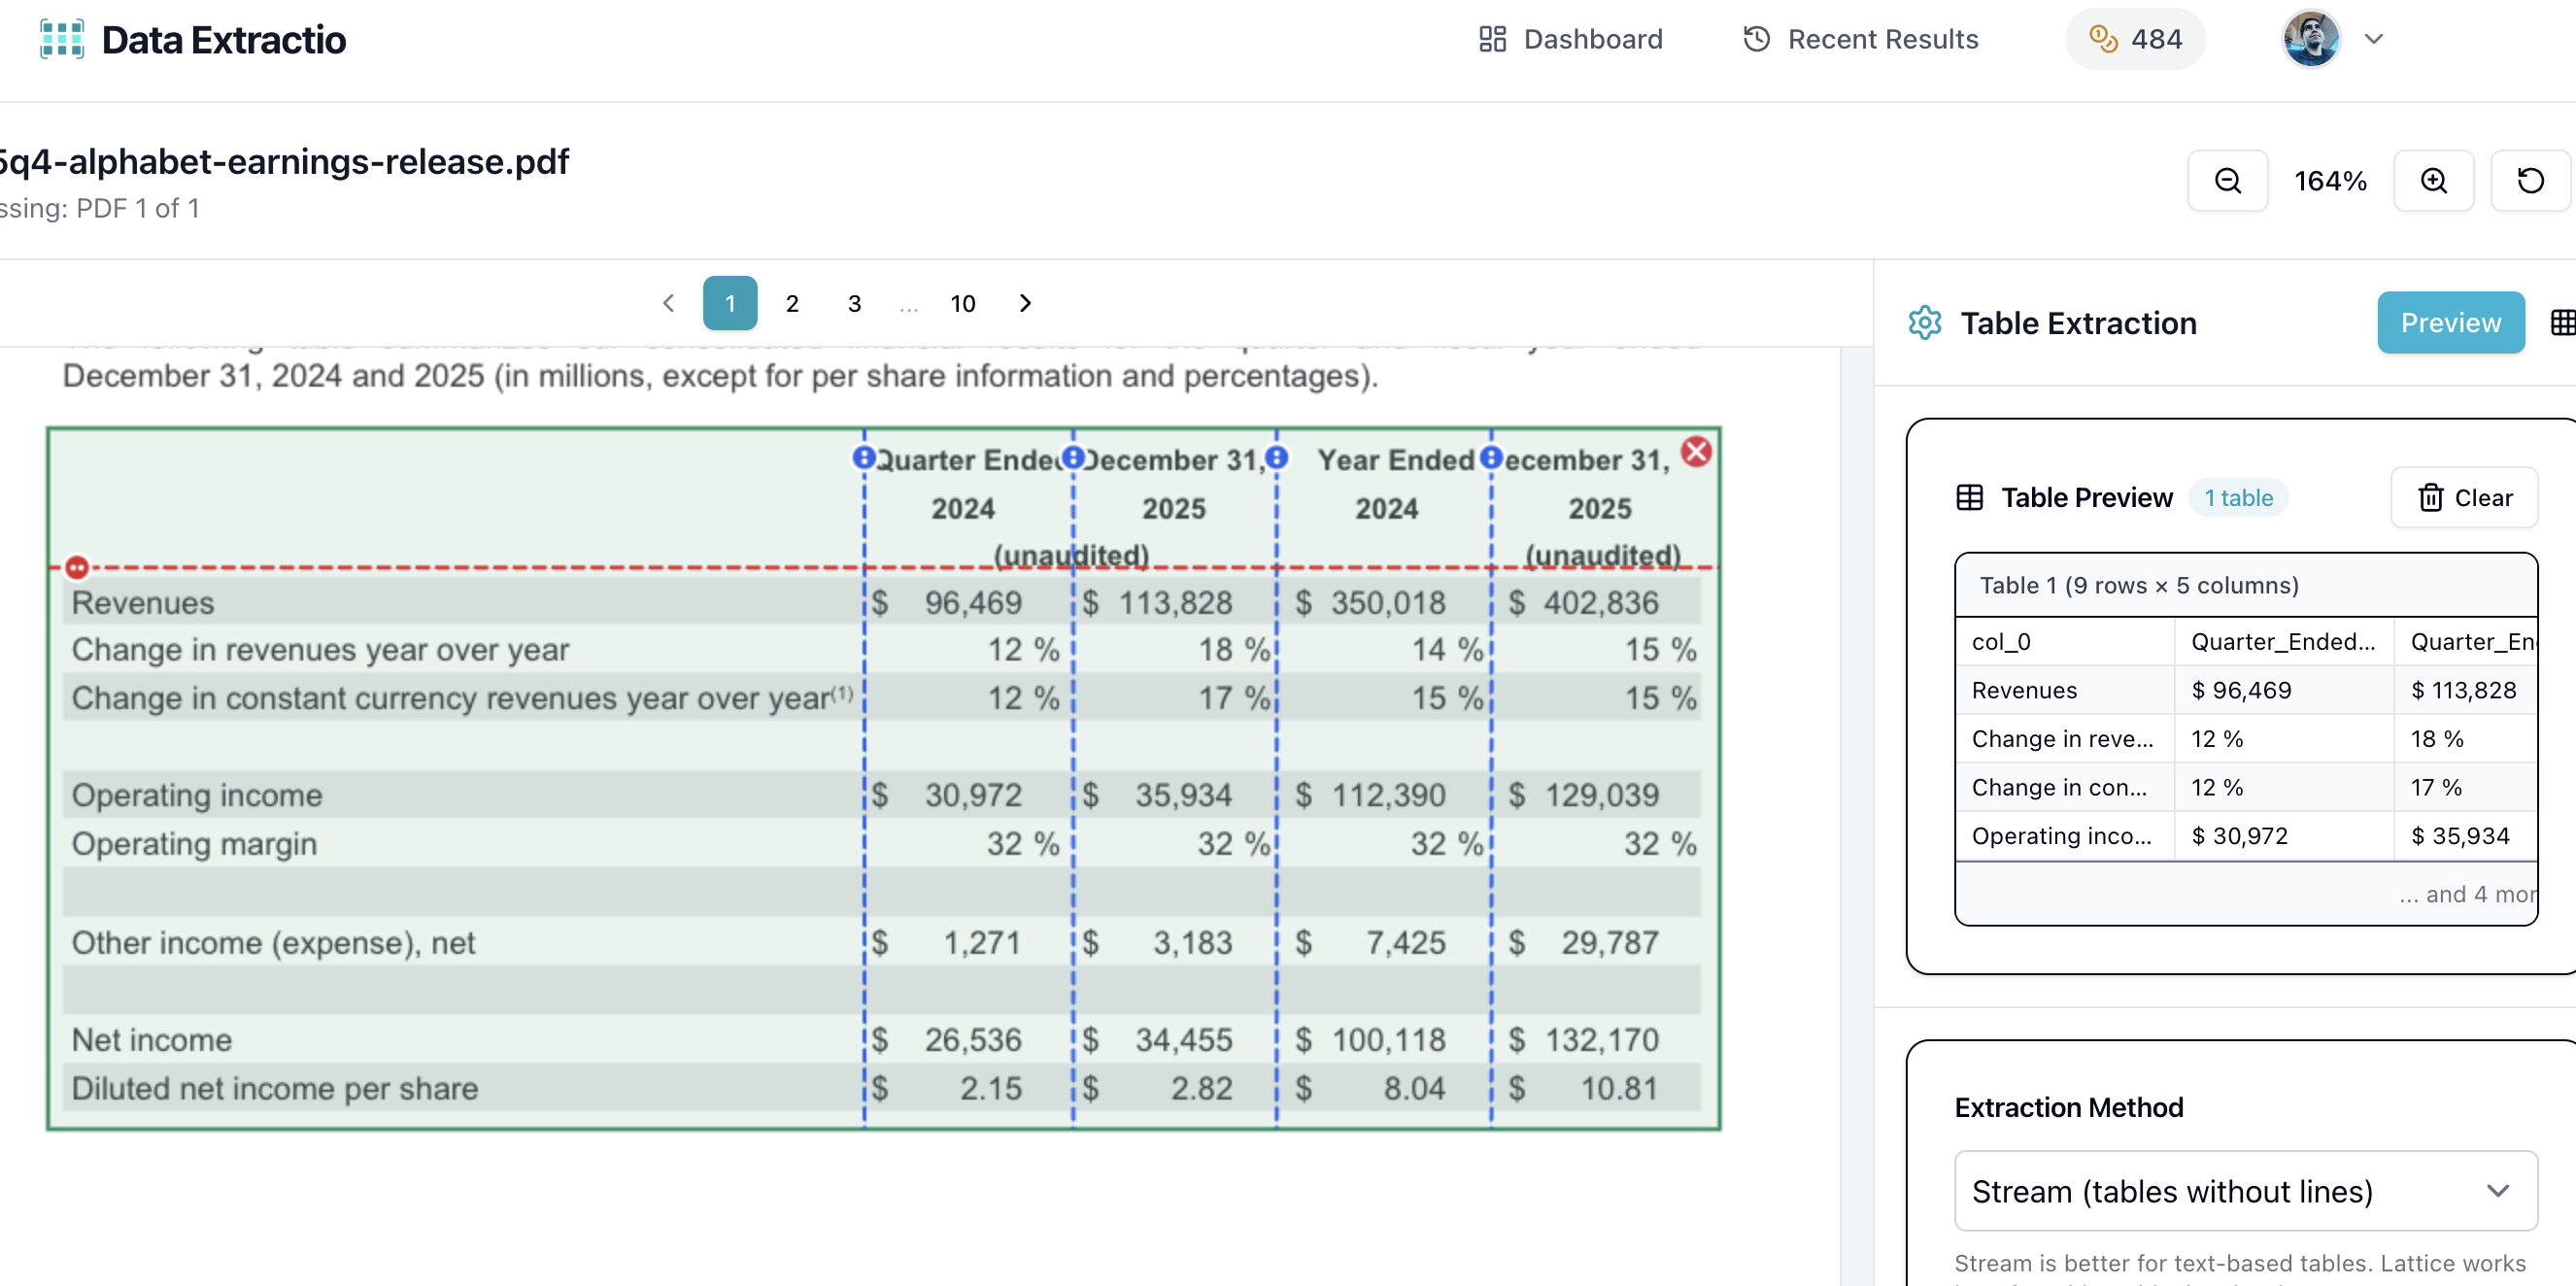Open the user avatar profile
The height and width of the screenshot is (1286, 2576).
pyautogui.click(x=2311, y=39)
